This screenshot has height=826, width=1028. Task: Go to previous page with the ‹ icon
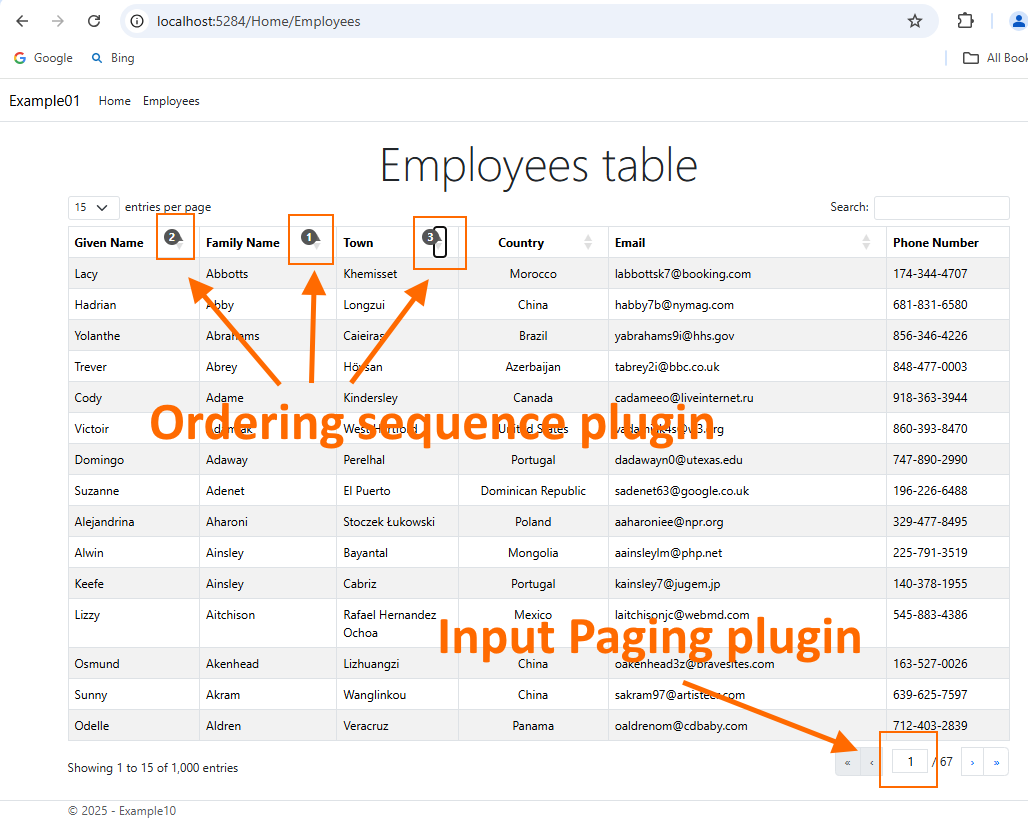[871, 761]
